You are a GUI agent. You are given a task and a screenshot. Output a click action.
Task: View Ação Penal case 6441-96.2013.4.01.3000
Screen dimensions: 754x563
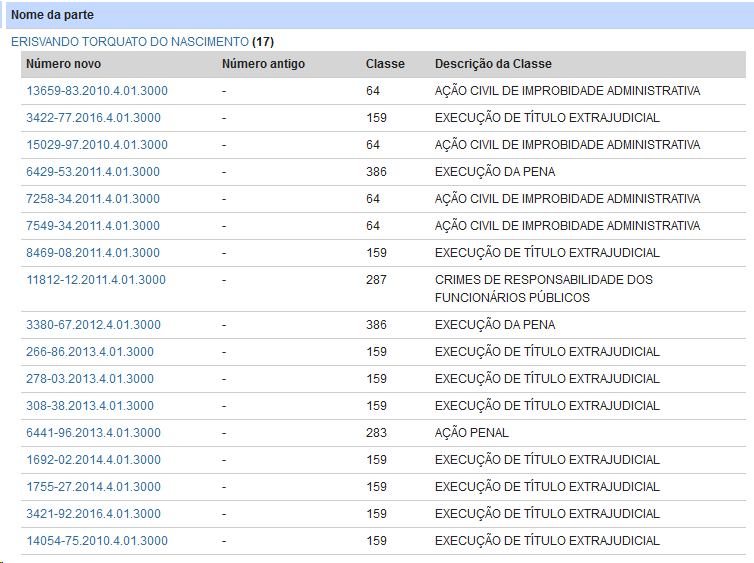93,433
